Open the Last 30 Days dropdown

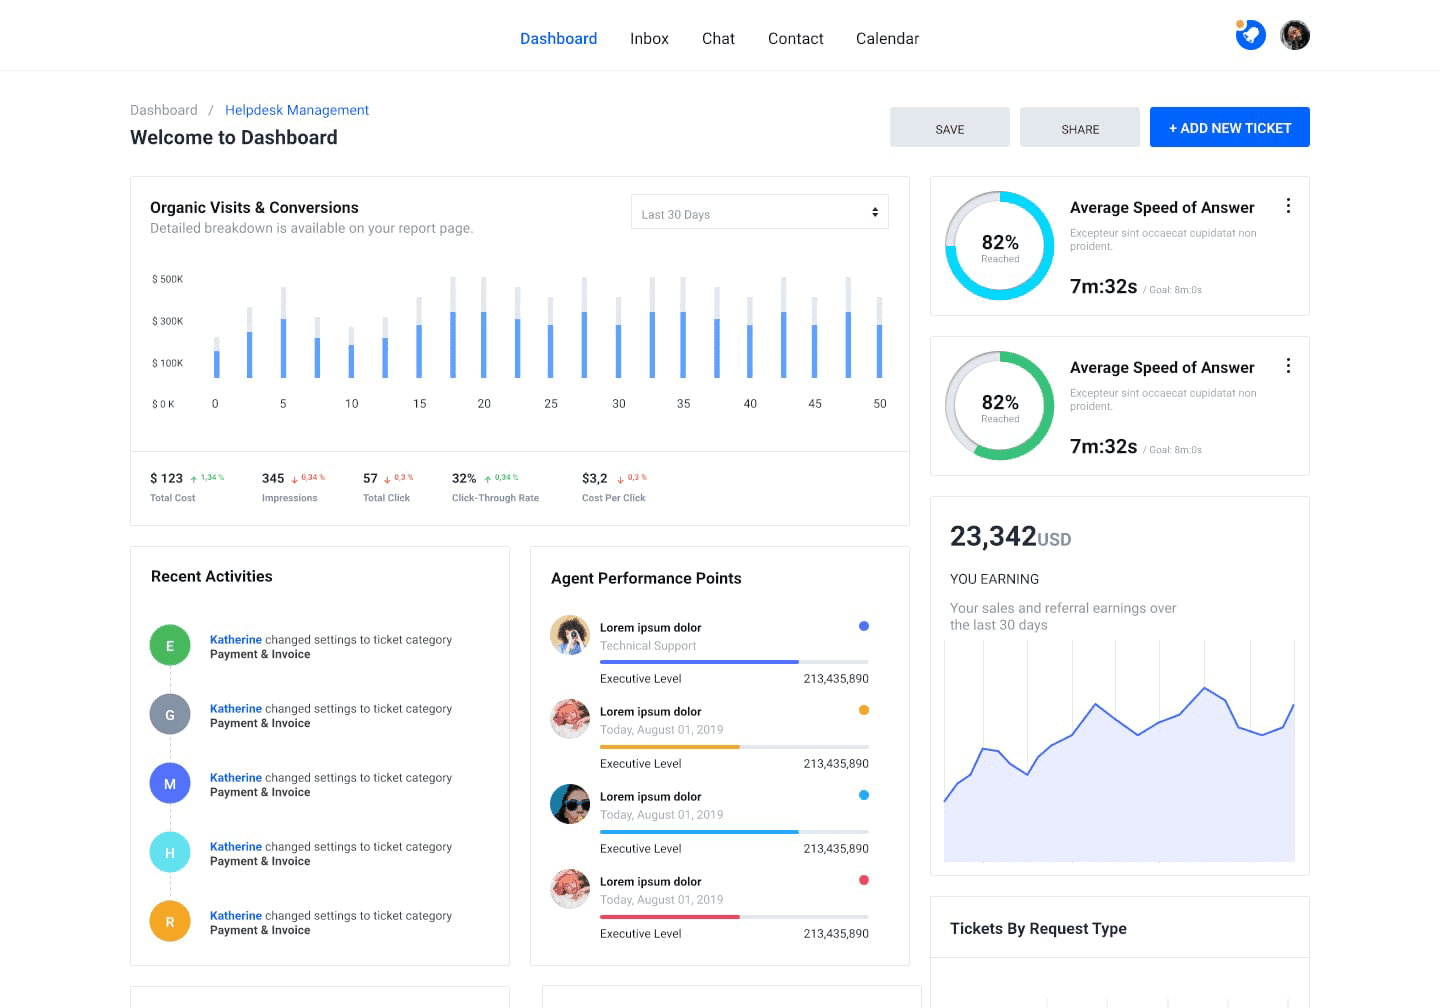click(759, 212)
